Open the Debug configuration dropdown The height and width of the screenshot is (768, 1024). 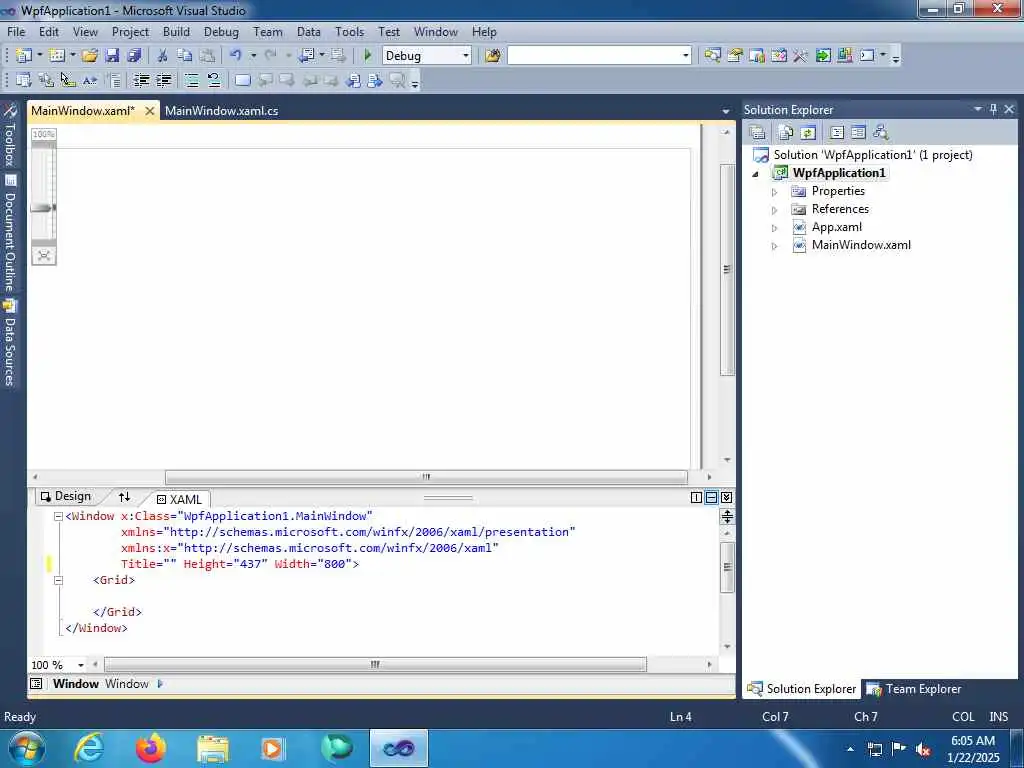[466, 56]
